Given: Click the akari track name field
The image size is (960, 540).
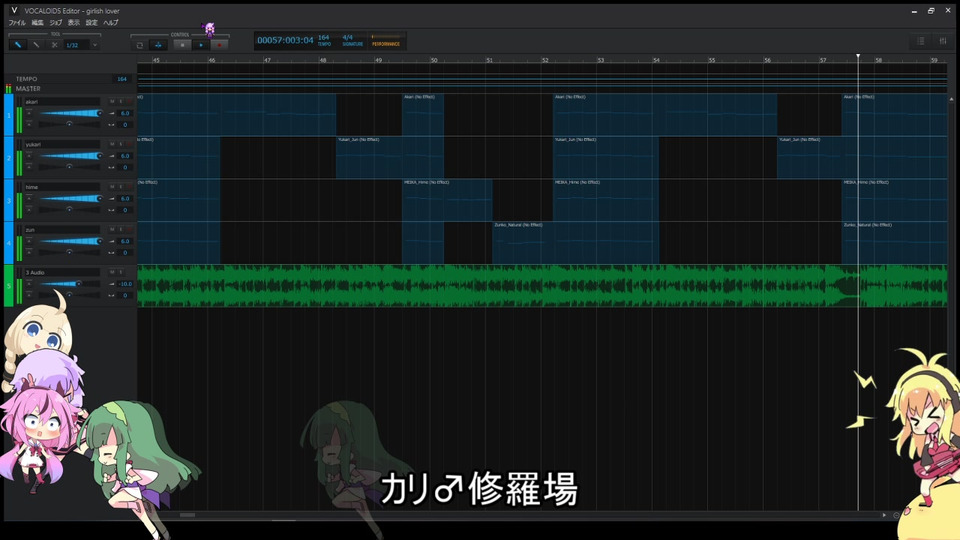Looking at the screenshot, I should [62, 102].
